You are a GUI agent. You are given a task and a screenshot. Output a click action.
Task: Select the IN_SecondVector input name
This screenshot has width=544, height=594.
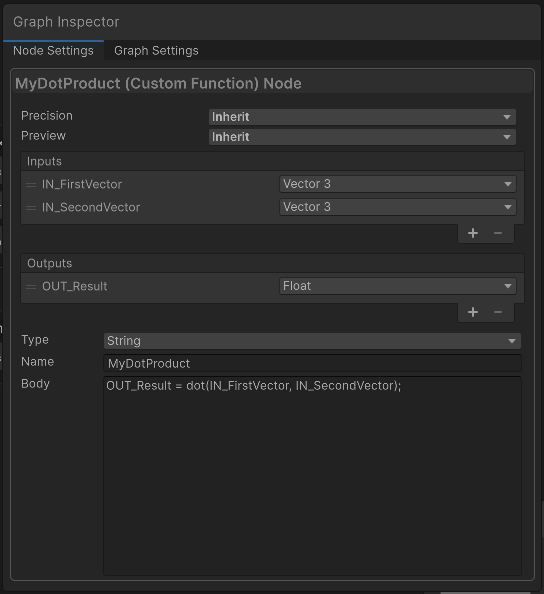(91, 207)
